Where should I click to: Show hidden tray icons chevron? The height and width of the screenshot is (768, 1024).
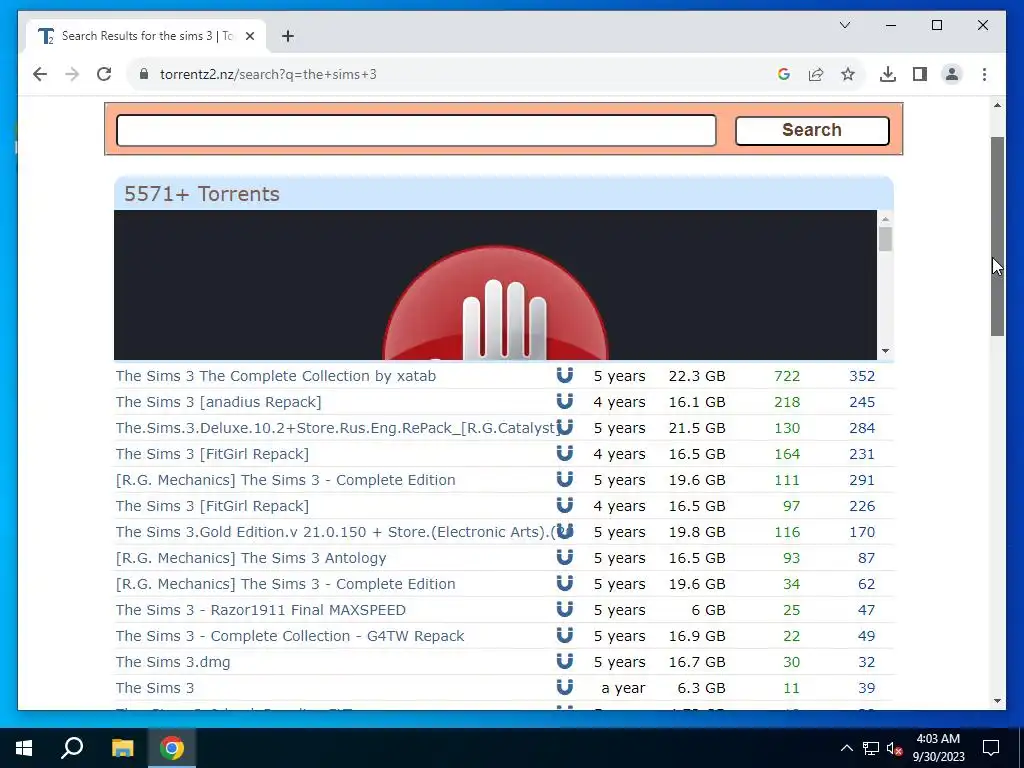(846, 748)
